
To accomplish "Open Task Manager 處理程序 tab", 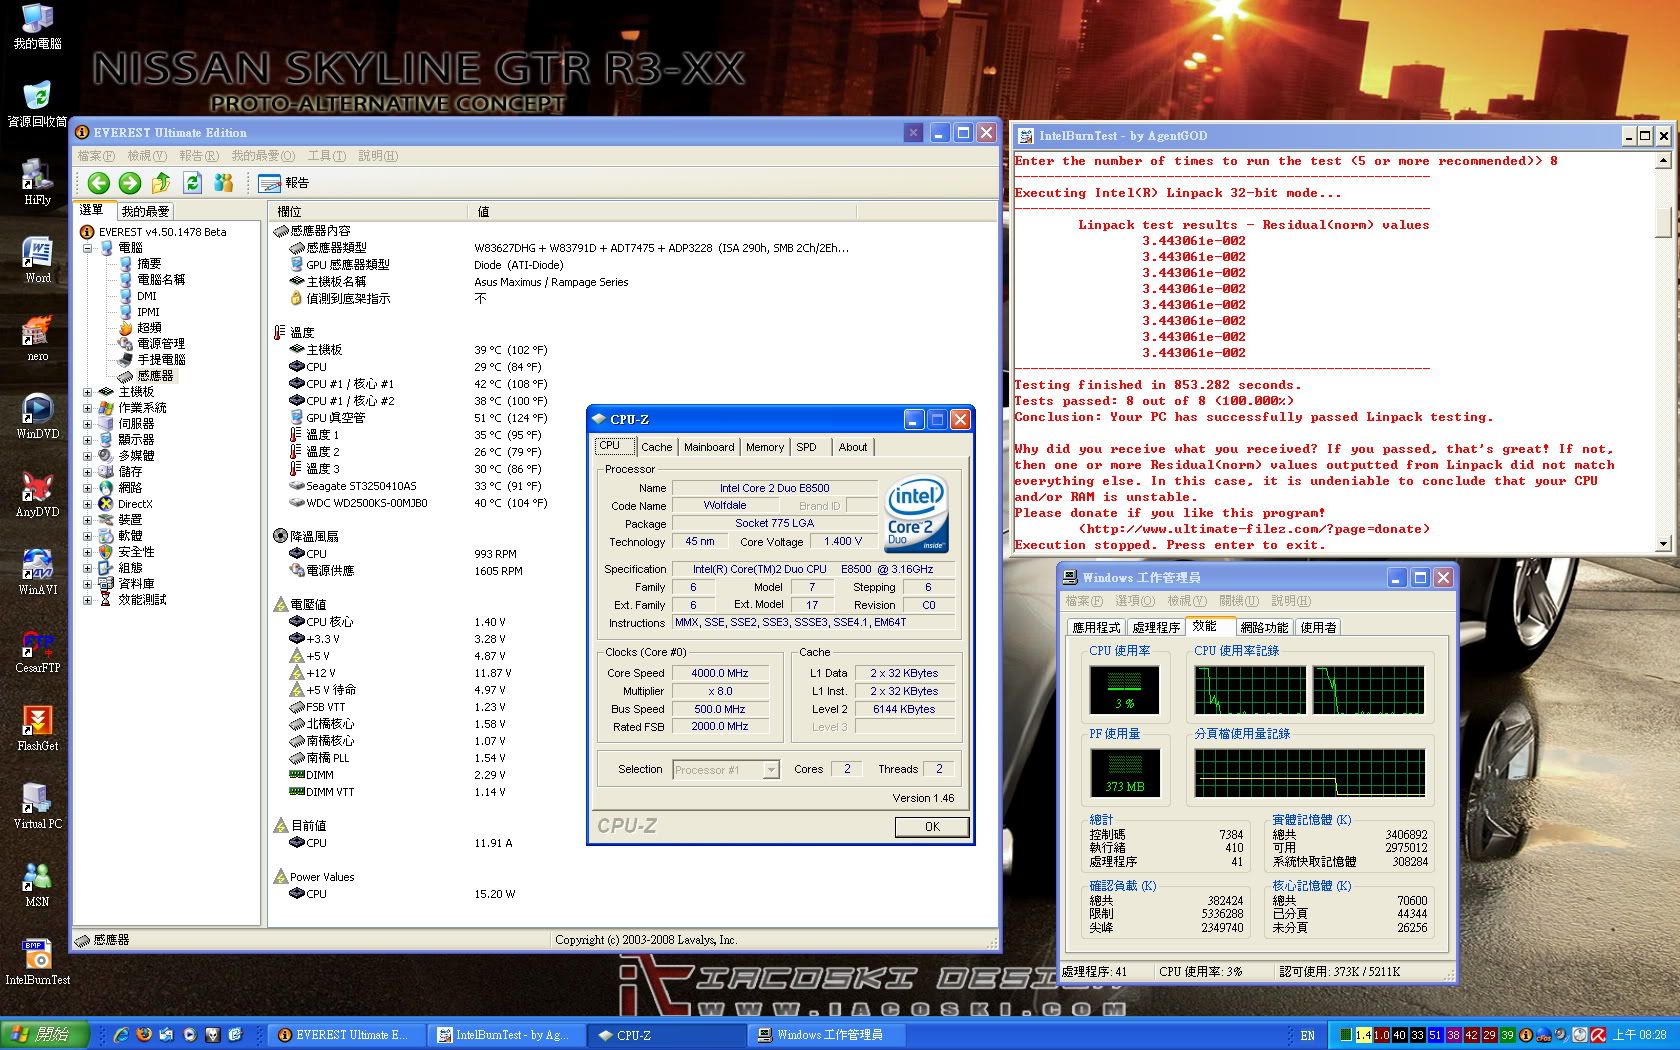I will point(1156,628).
